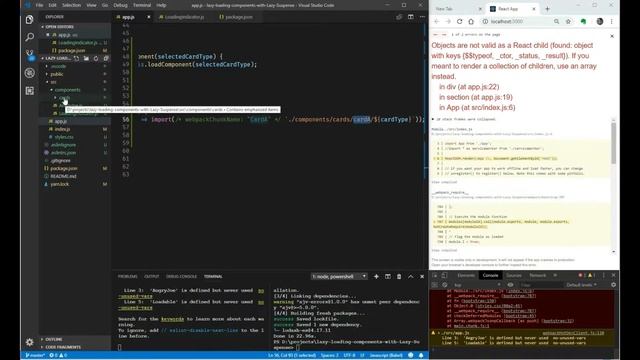Image resolution: width=640 pixels, height=360 pixels.
Task: Open the Selection menu
Action: pyautogui.click(x=71, y=5)
